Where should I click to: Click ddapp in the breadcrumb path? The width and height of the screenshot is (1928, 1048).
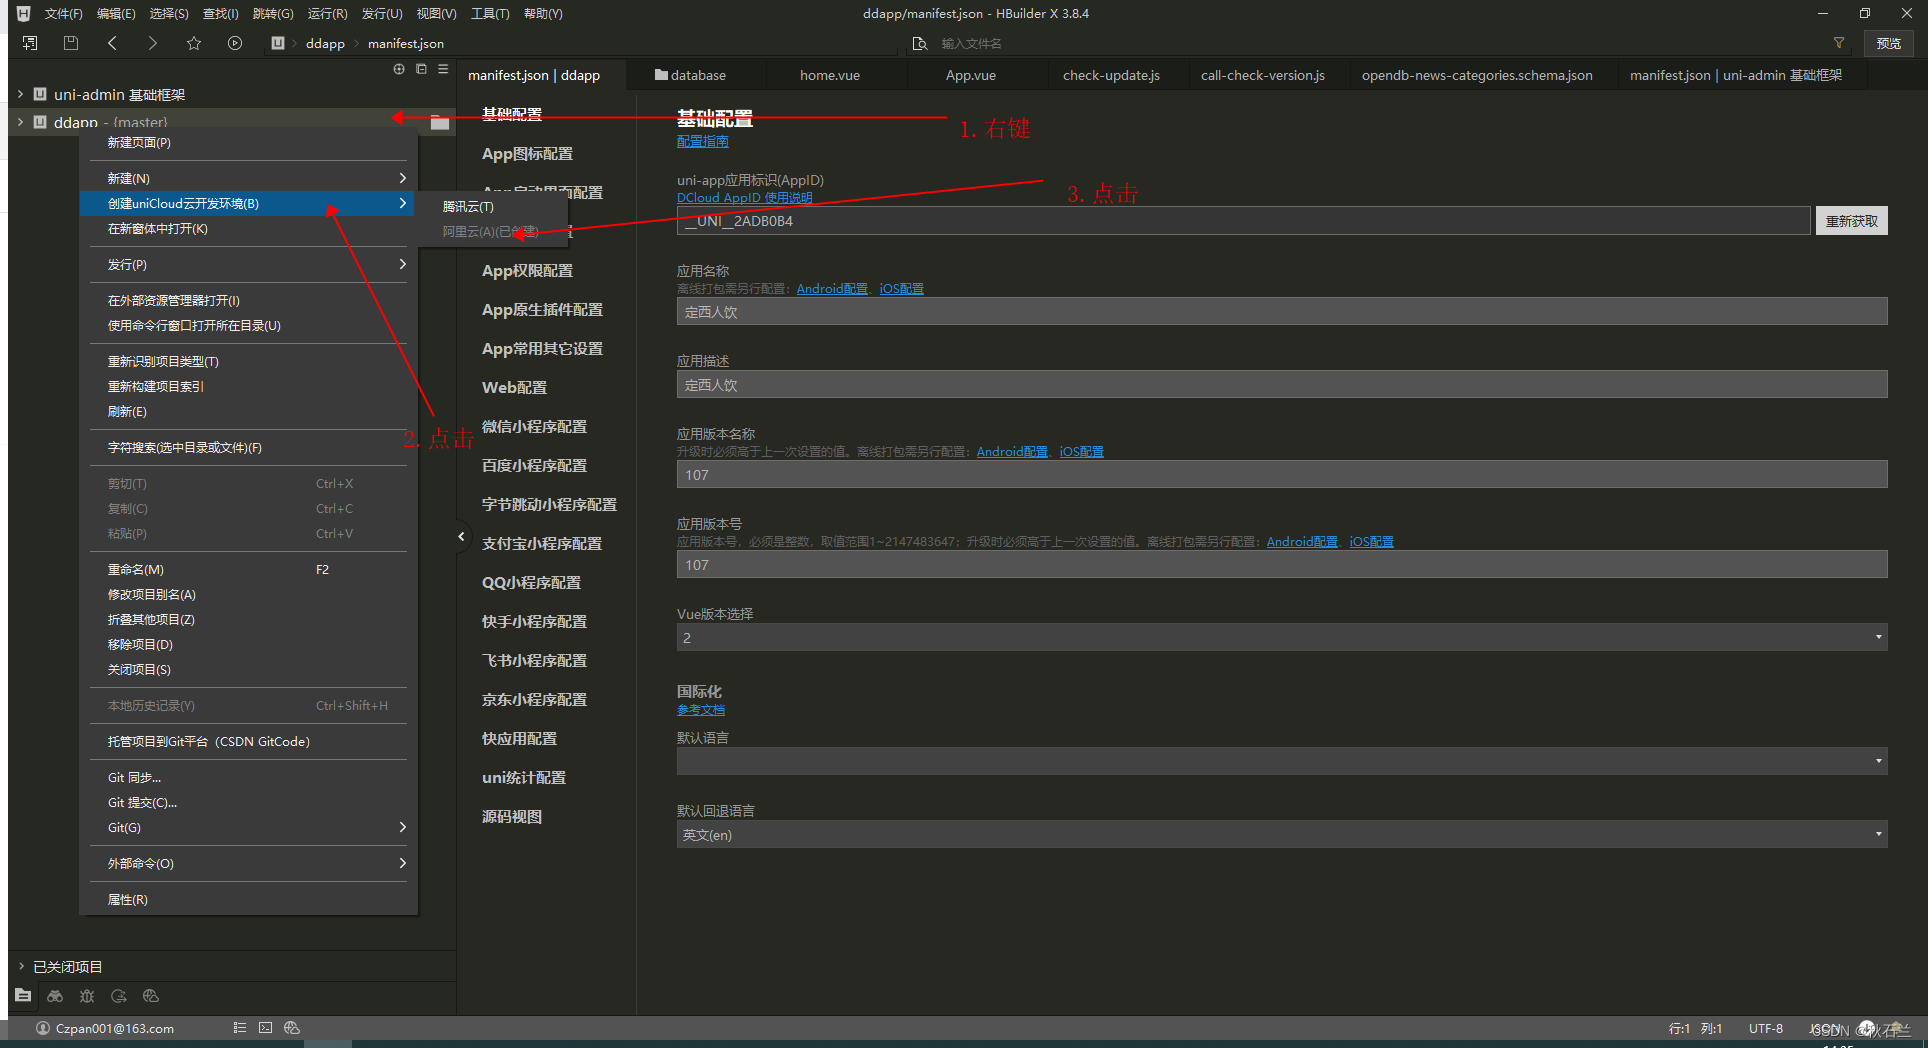(x=325, y=43)
